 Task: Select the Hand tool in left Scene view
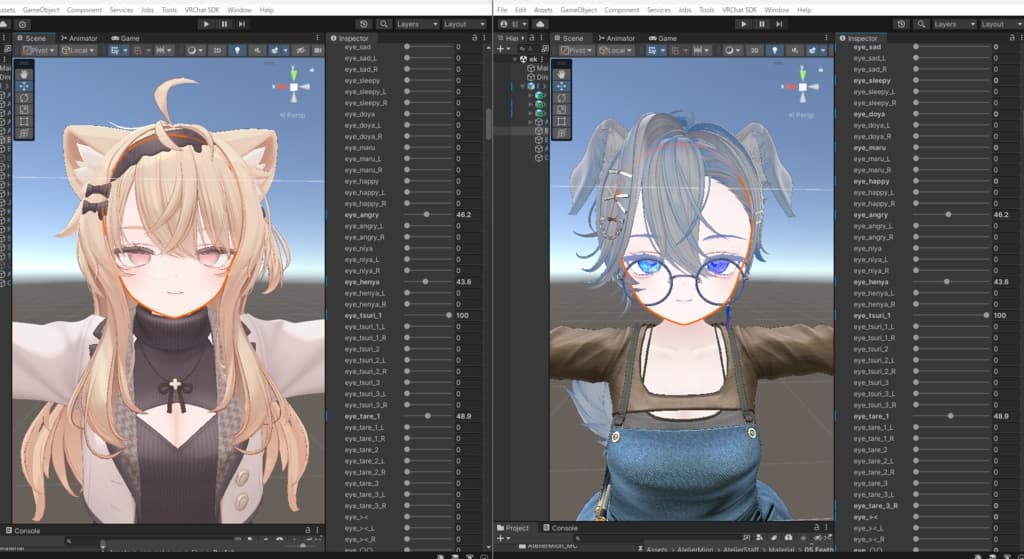click(x=24, y=74)
